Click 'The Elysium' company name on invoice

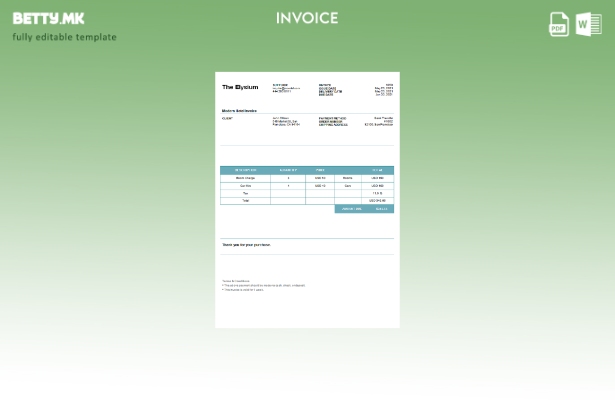(x=240, y=88)
